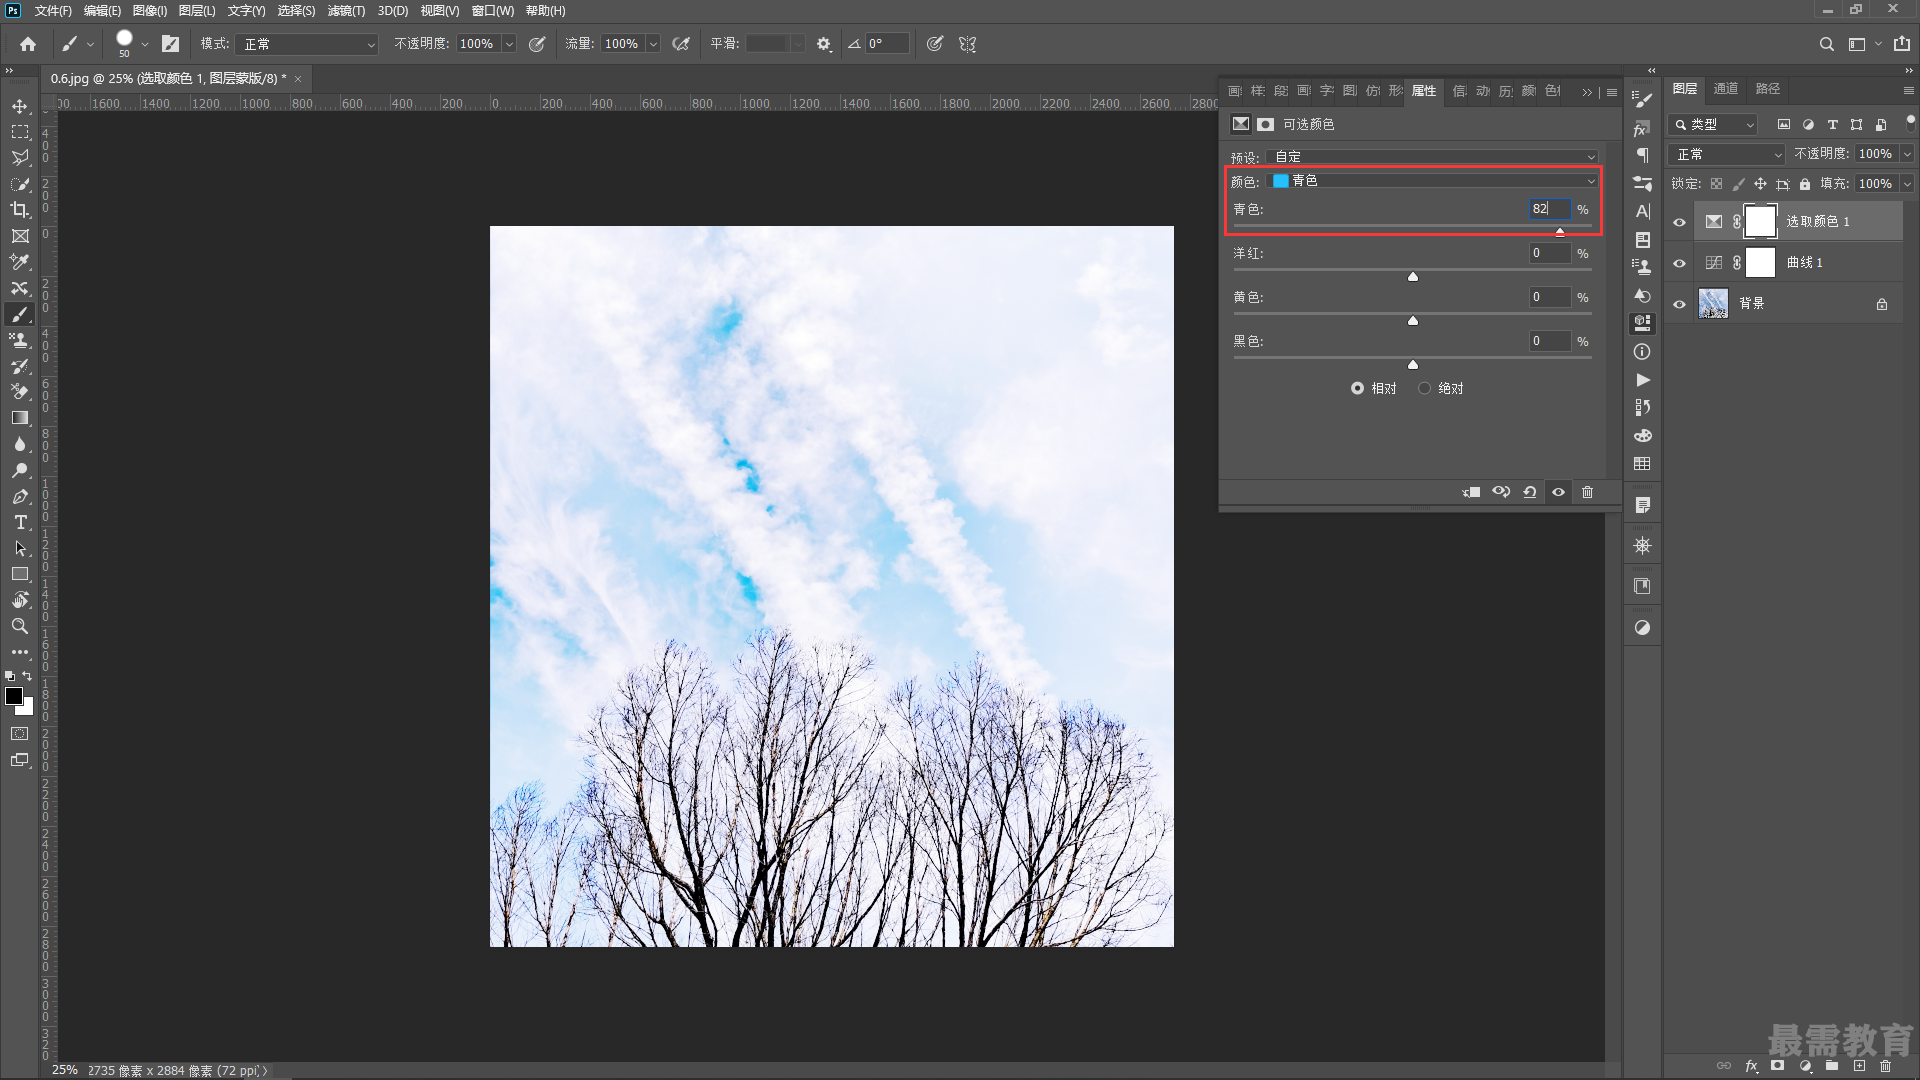Select the Selective Color 1 layer mask thumbnail
The width and height of the screenshot is (1920, 1080).
tap(1760, 222)
